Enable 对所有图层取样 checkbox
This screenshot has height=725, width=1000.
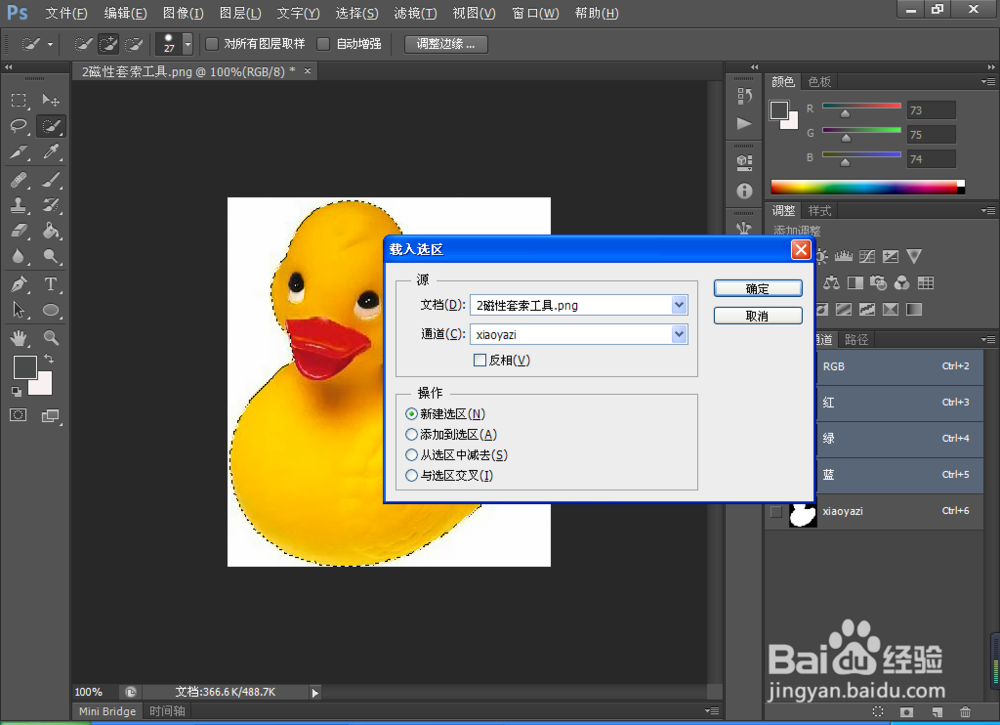[212, 43]
